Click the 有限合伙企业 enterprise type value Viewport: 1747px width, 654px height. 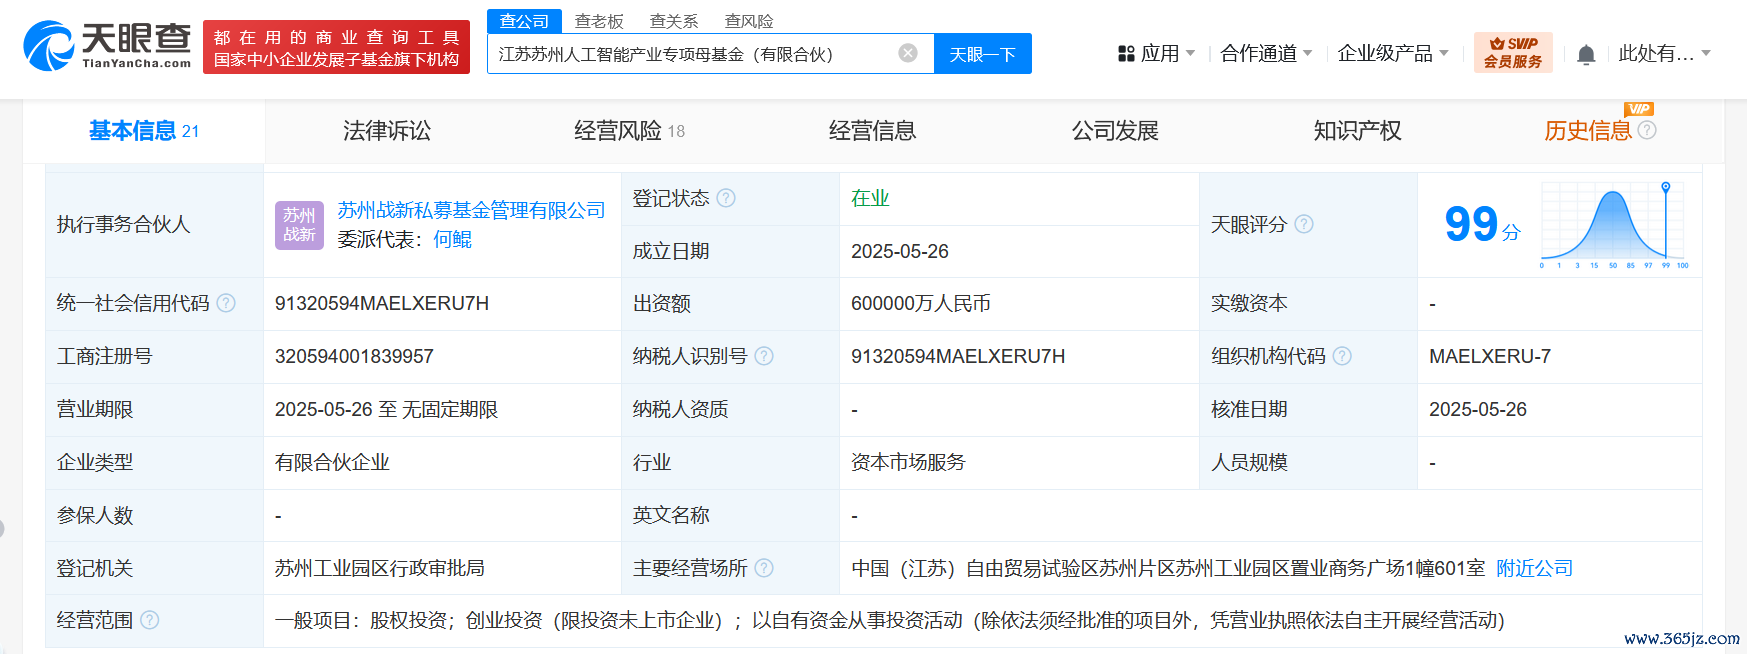pos(332,462)
